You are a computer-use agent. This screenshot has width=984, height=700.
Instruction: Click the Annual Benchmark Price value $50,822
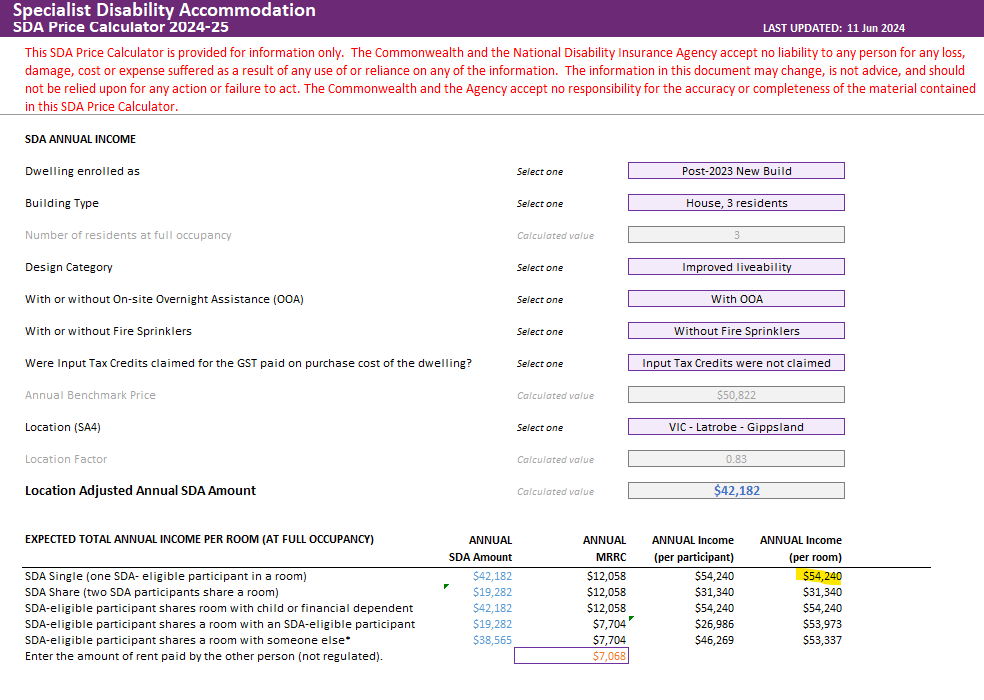pos(736,395)
